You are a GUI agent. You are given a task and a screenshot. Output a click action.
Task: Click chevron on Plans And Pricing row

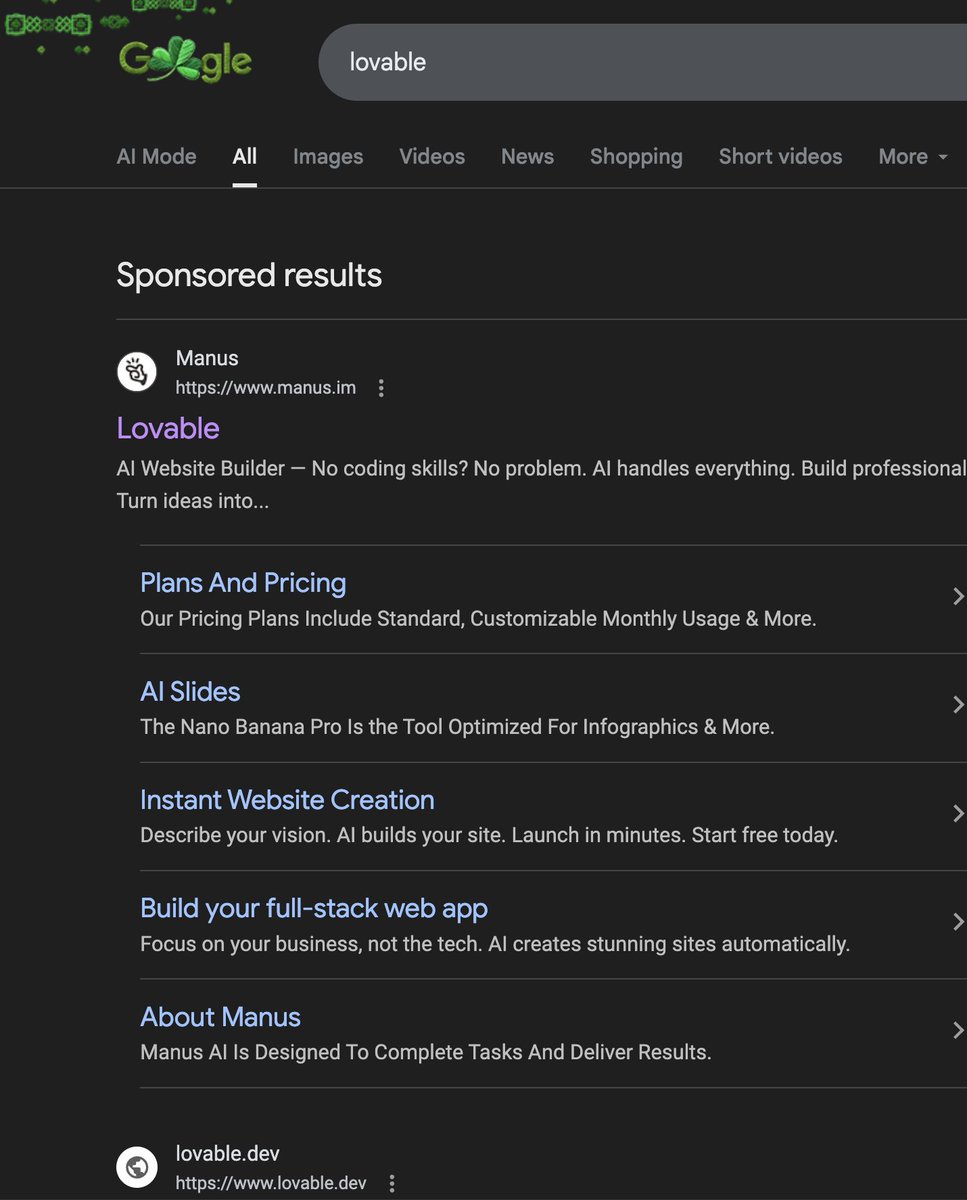[957, 597]
